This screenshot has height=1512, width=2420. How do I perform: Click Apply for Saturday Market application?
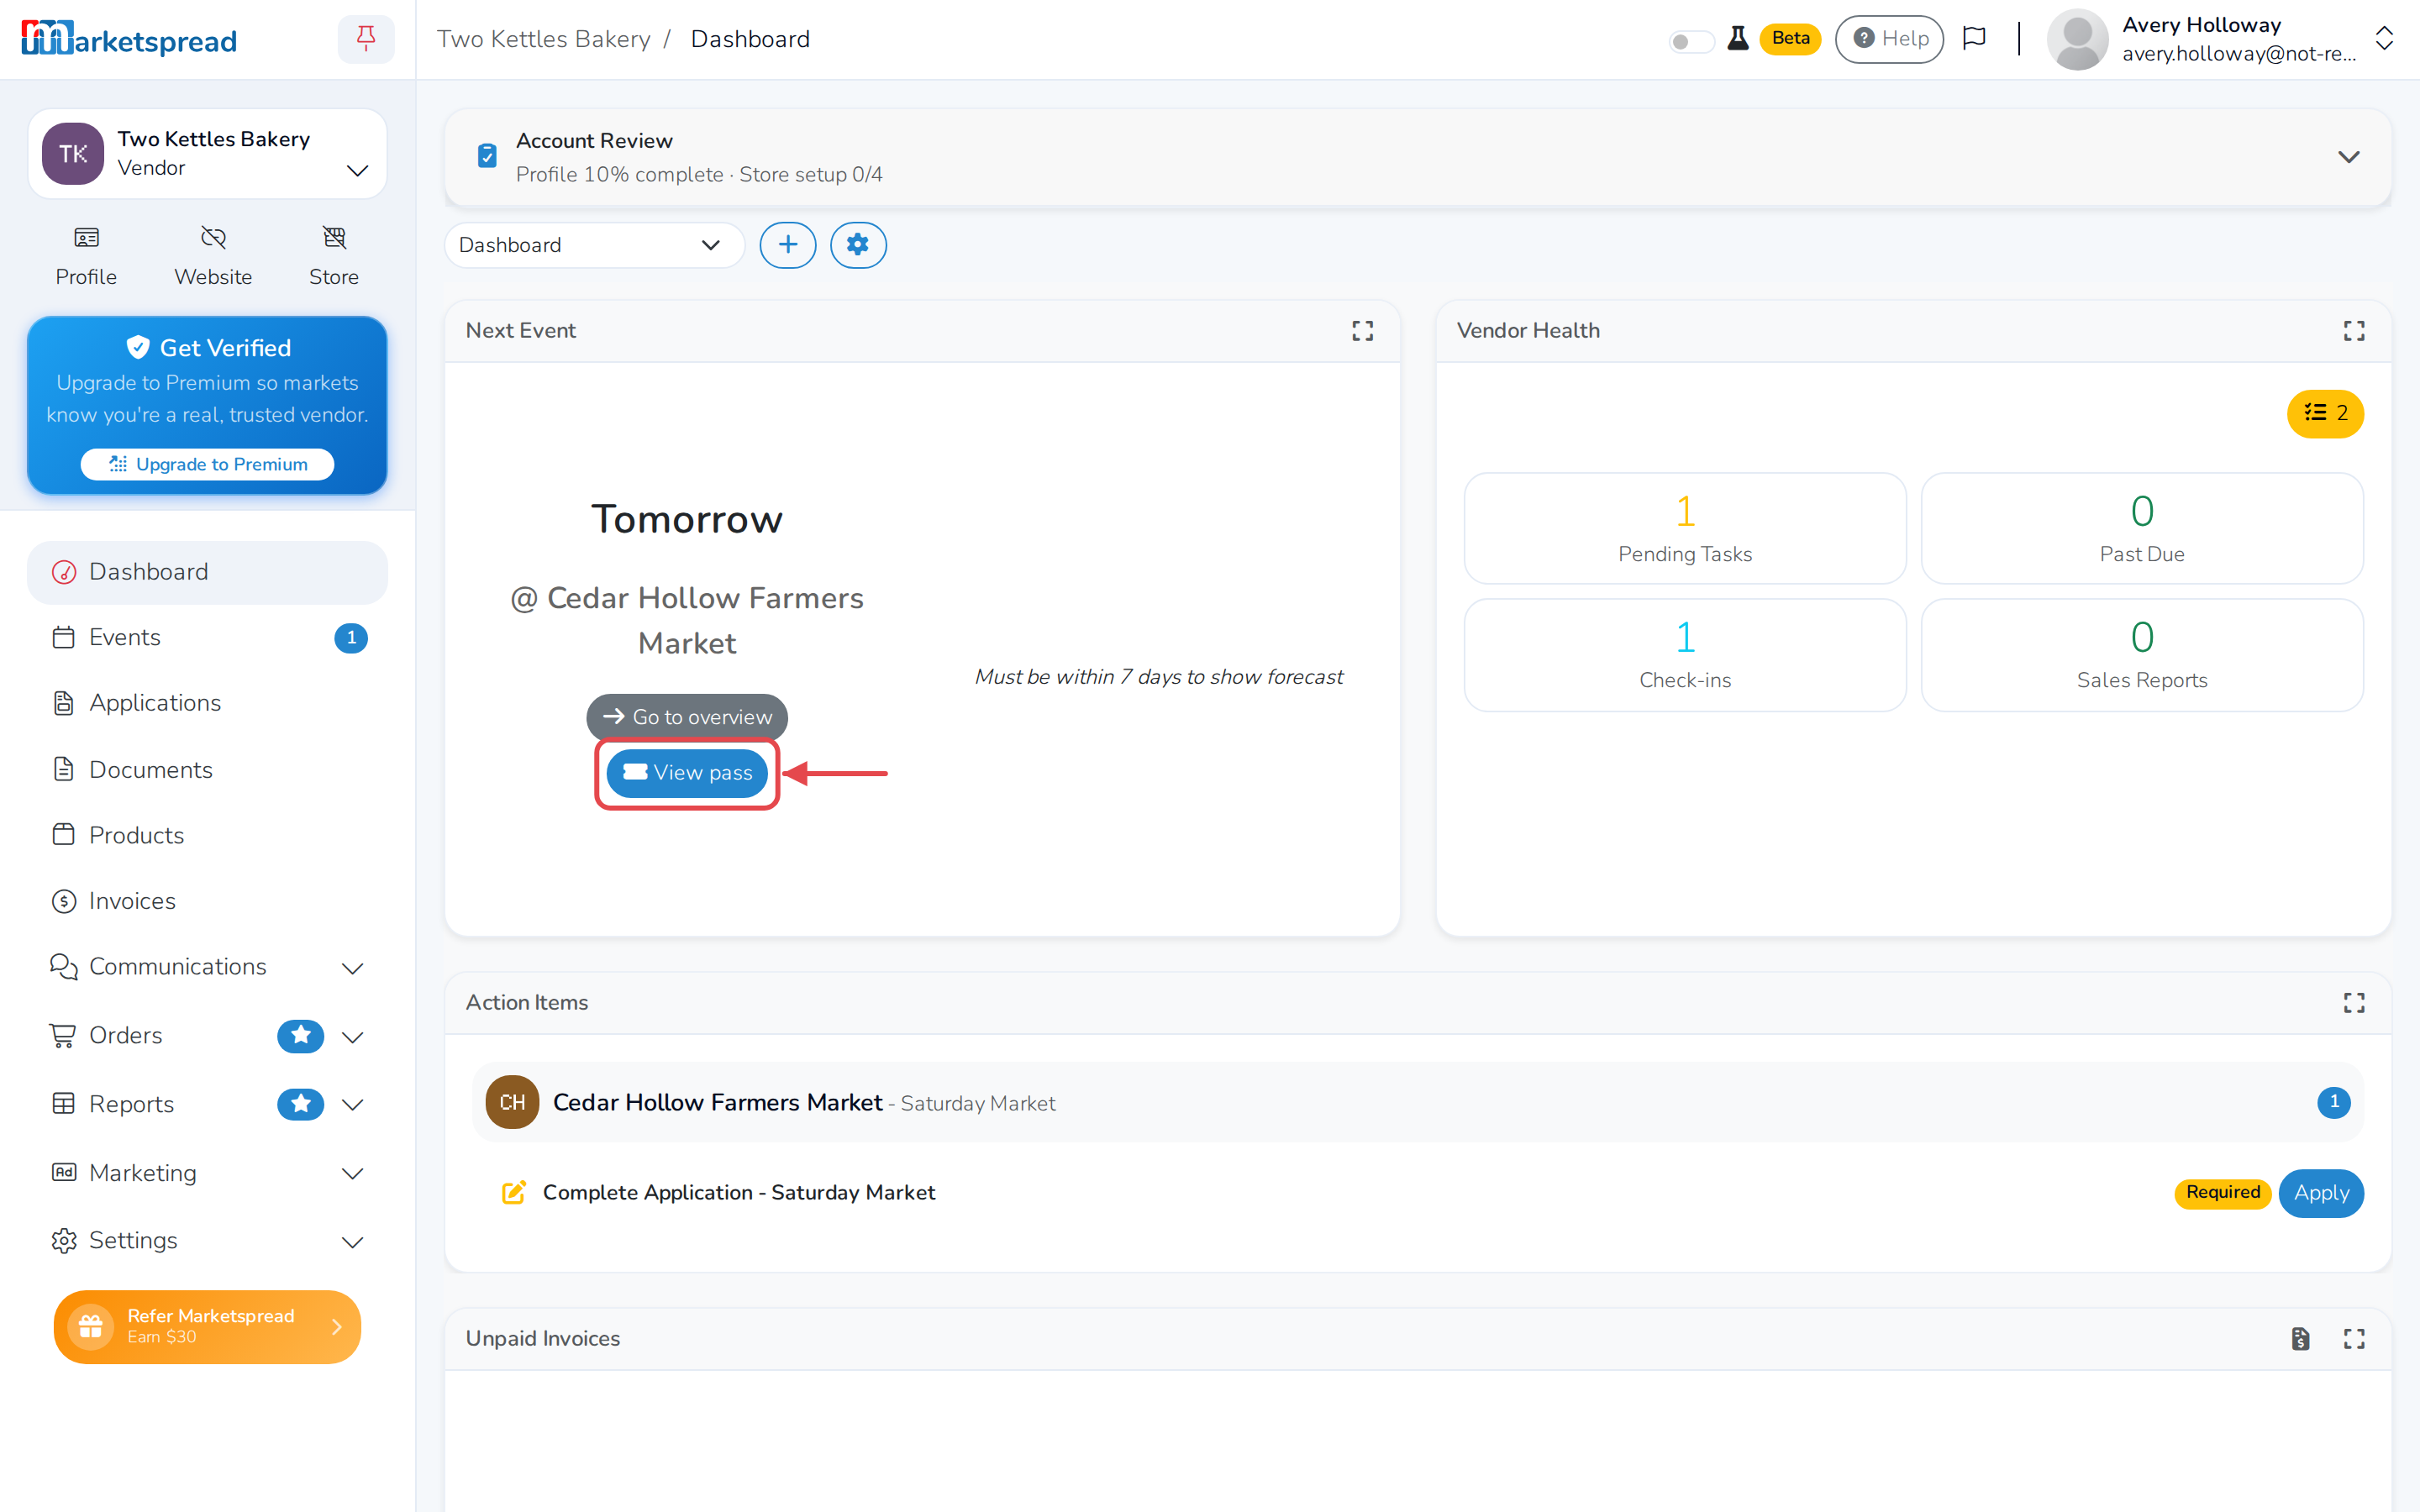(x=2320, y=1193)
